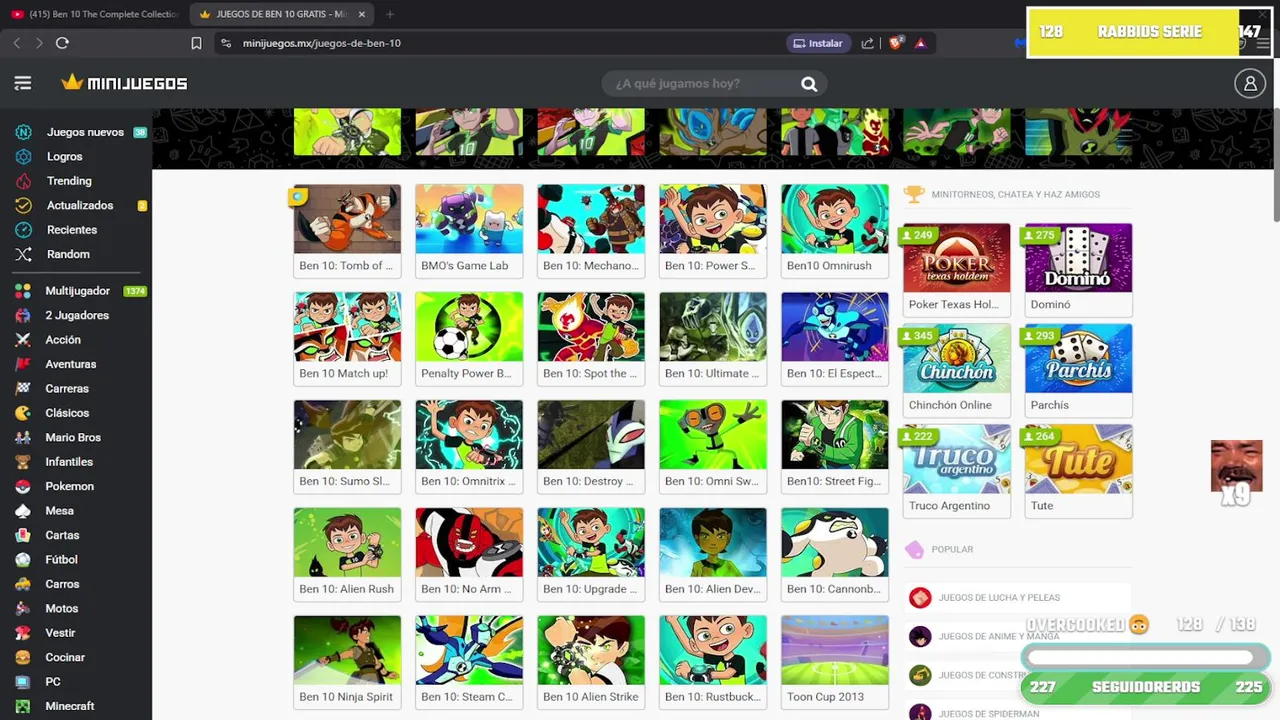Switch to the Ben 10 Complete Collection tab

[x=95, y=14]
